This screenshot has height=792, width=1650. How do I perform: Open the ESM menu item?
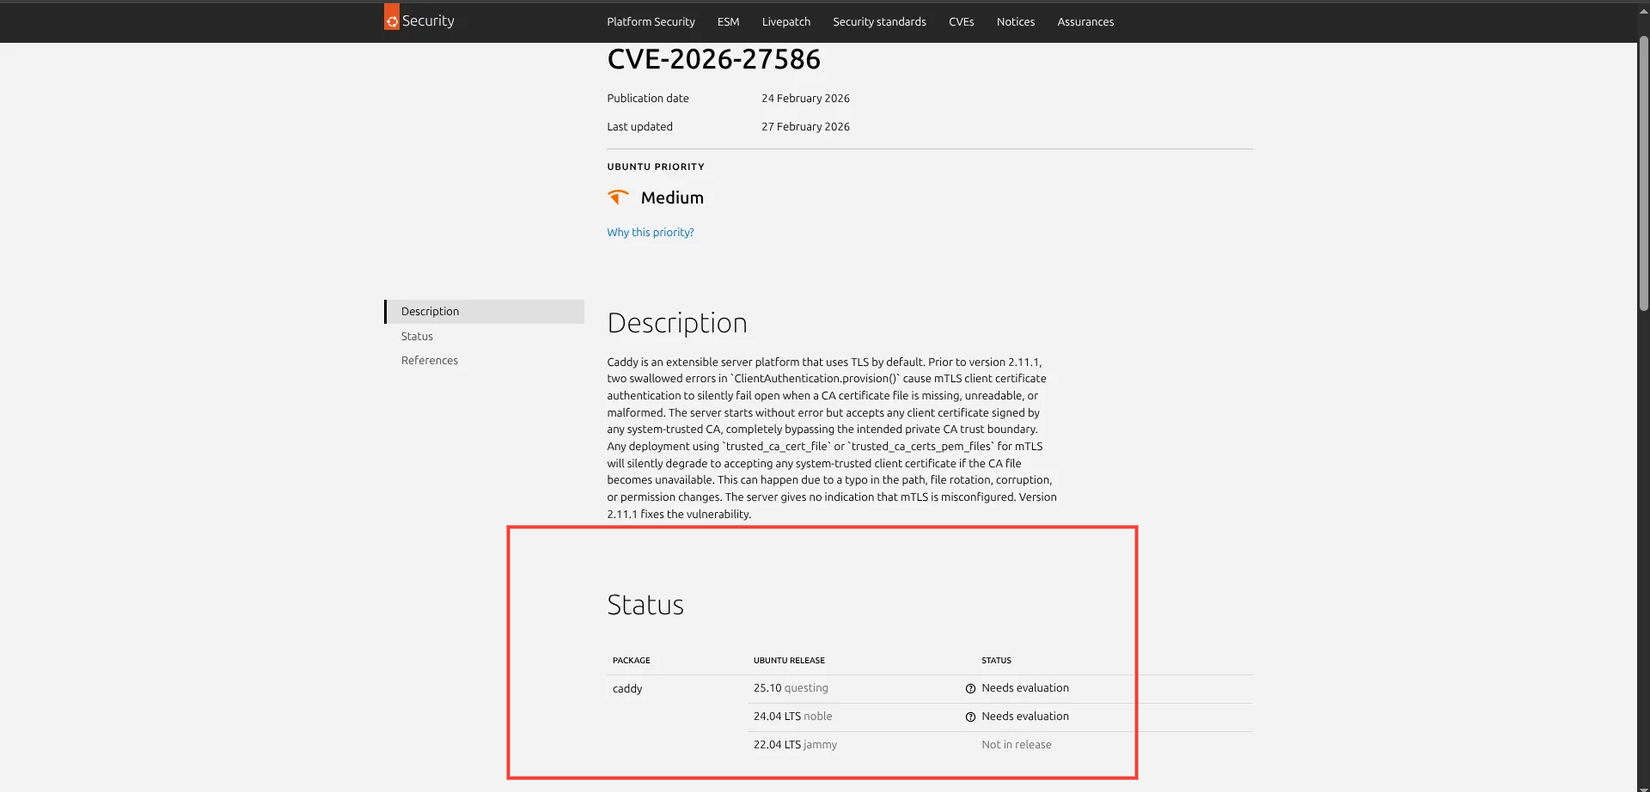[x=728, y=21]
